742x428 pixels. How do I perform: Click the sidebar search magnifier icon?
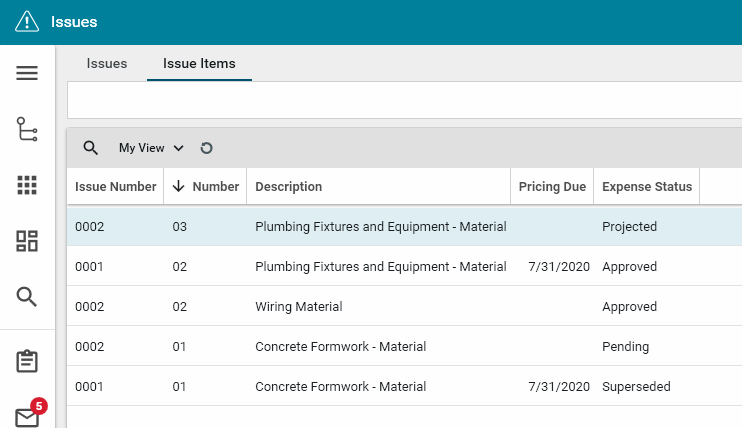click(27, 296)
